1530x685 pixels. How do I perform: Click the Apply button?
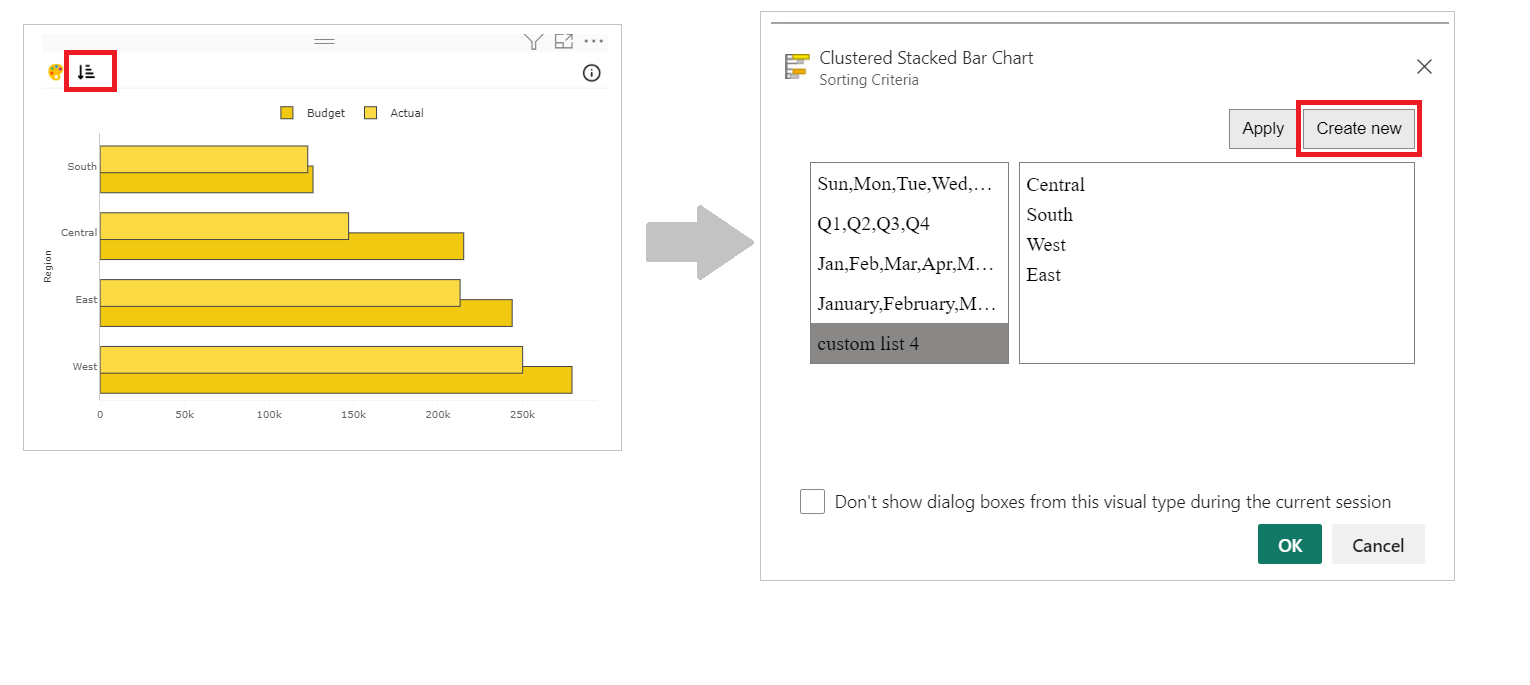[1262, 128]
